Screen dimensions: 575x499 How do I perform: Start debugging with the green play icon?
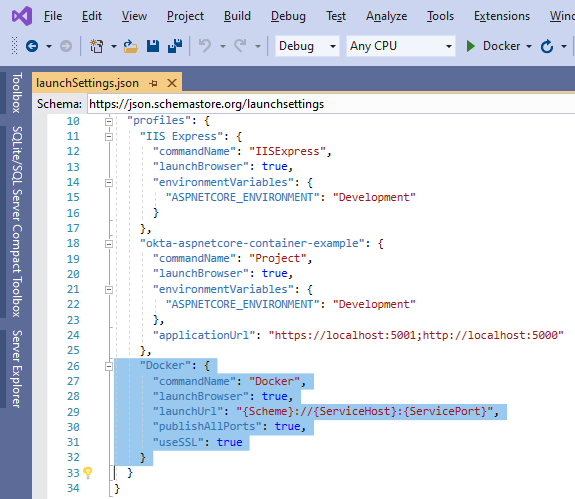coord(470,46)
